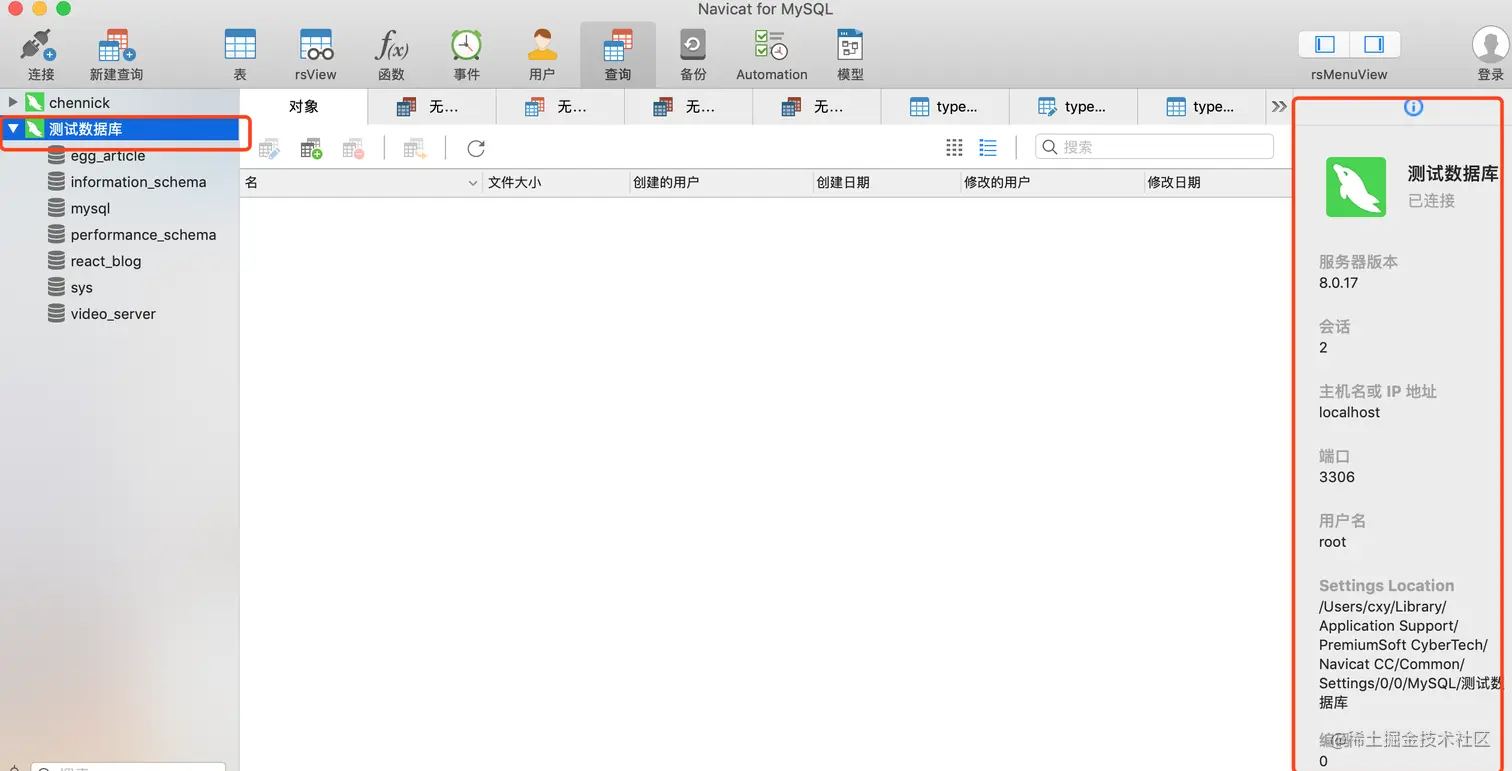
Task: Click the green 测试数据库 dolphin logo
Action: [x=1356, y=187]
